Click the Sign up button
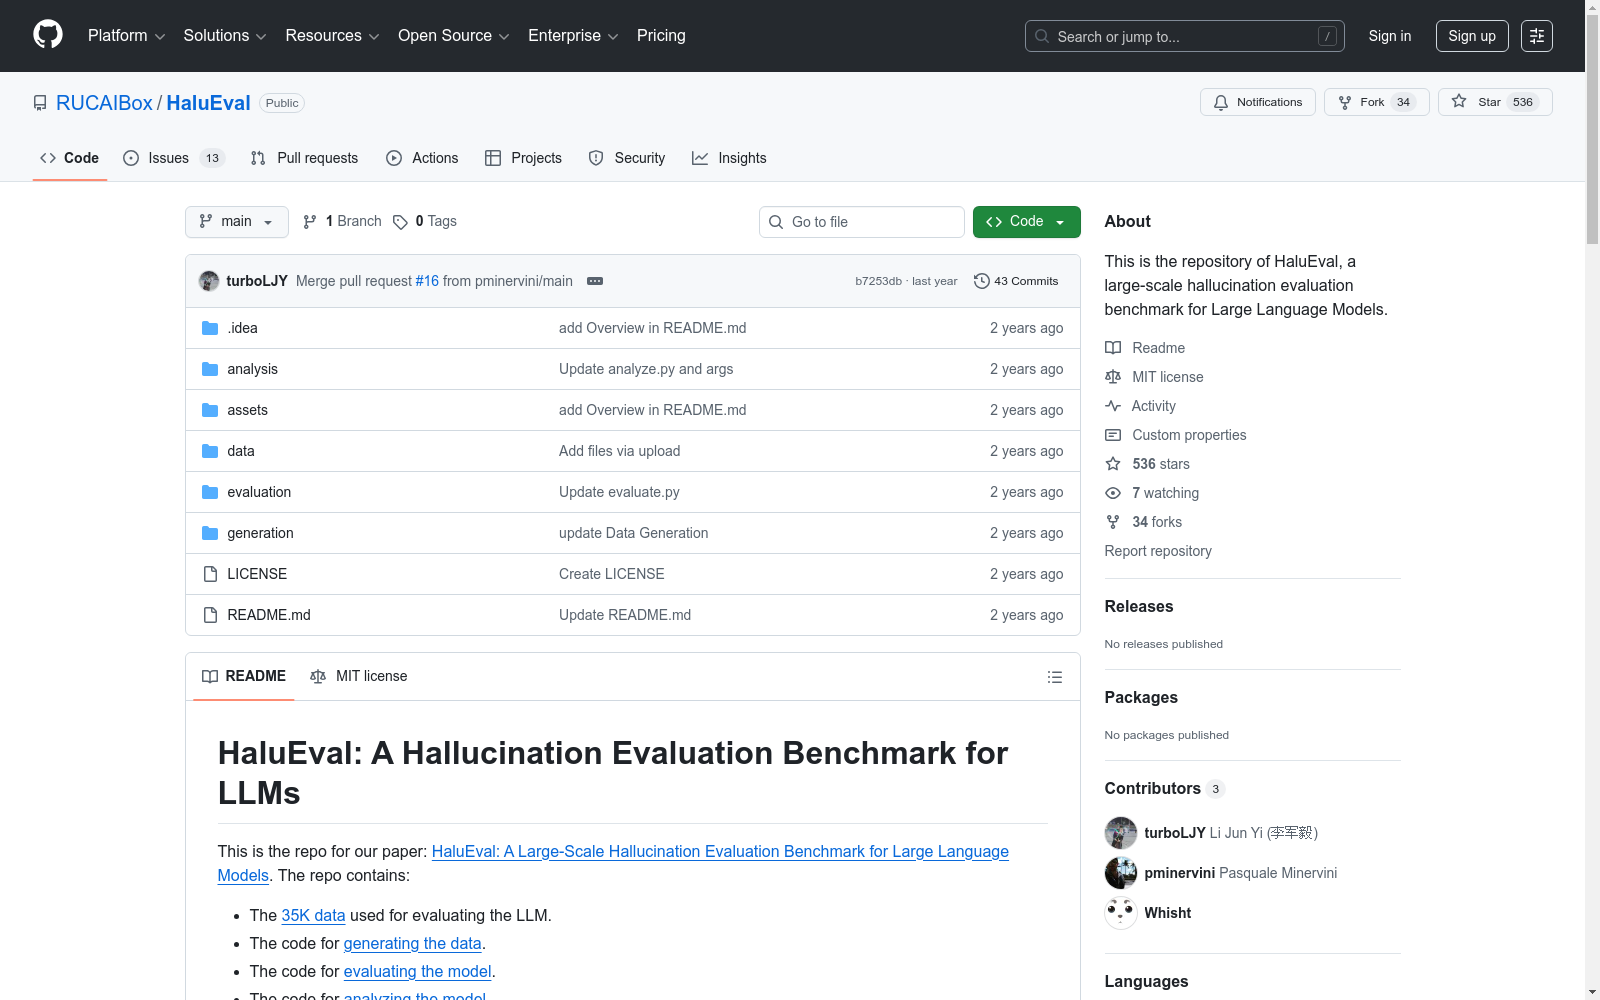This screenshot has width=1600, height=1000. [1471, 36]
